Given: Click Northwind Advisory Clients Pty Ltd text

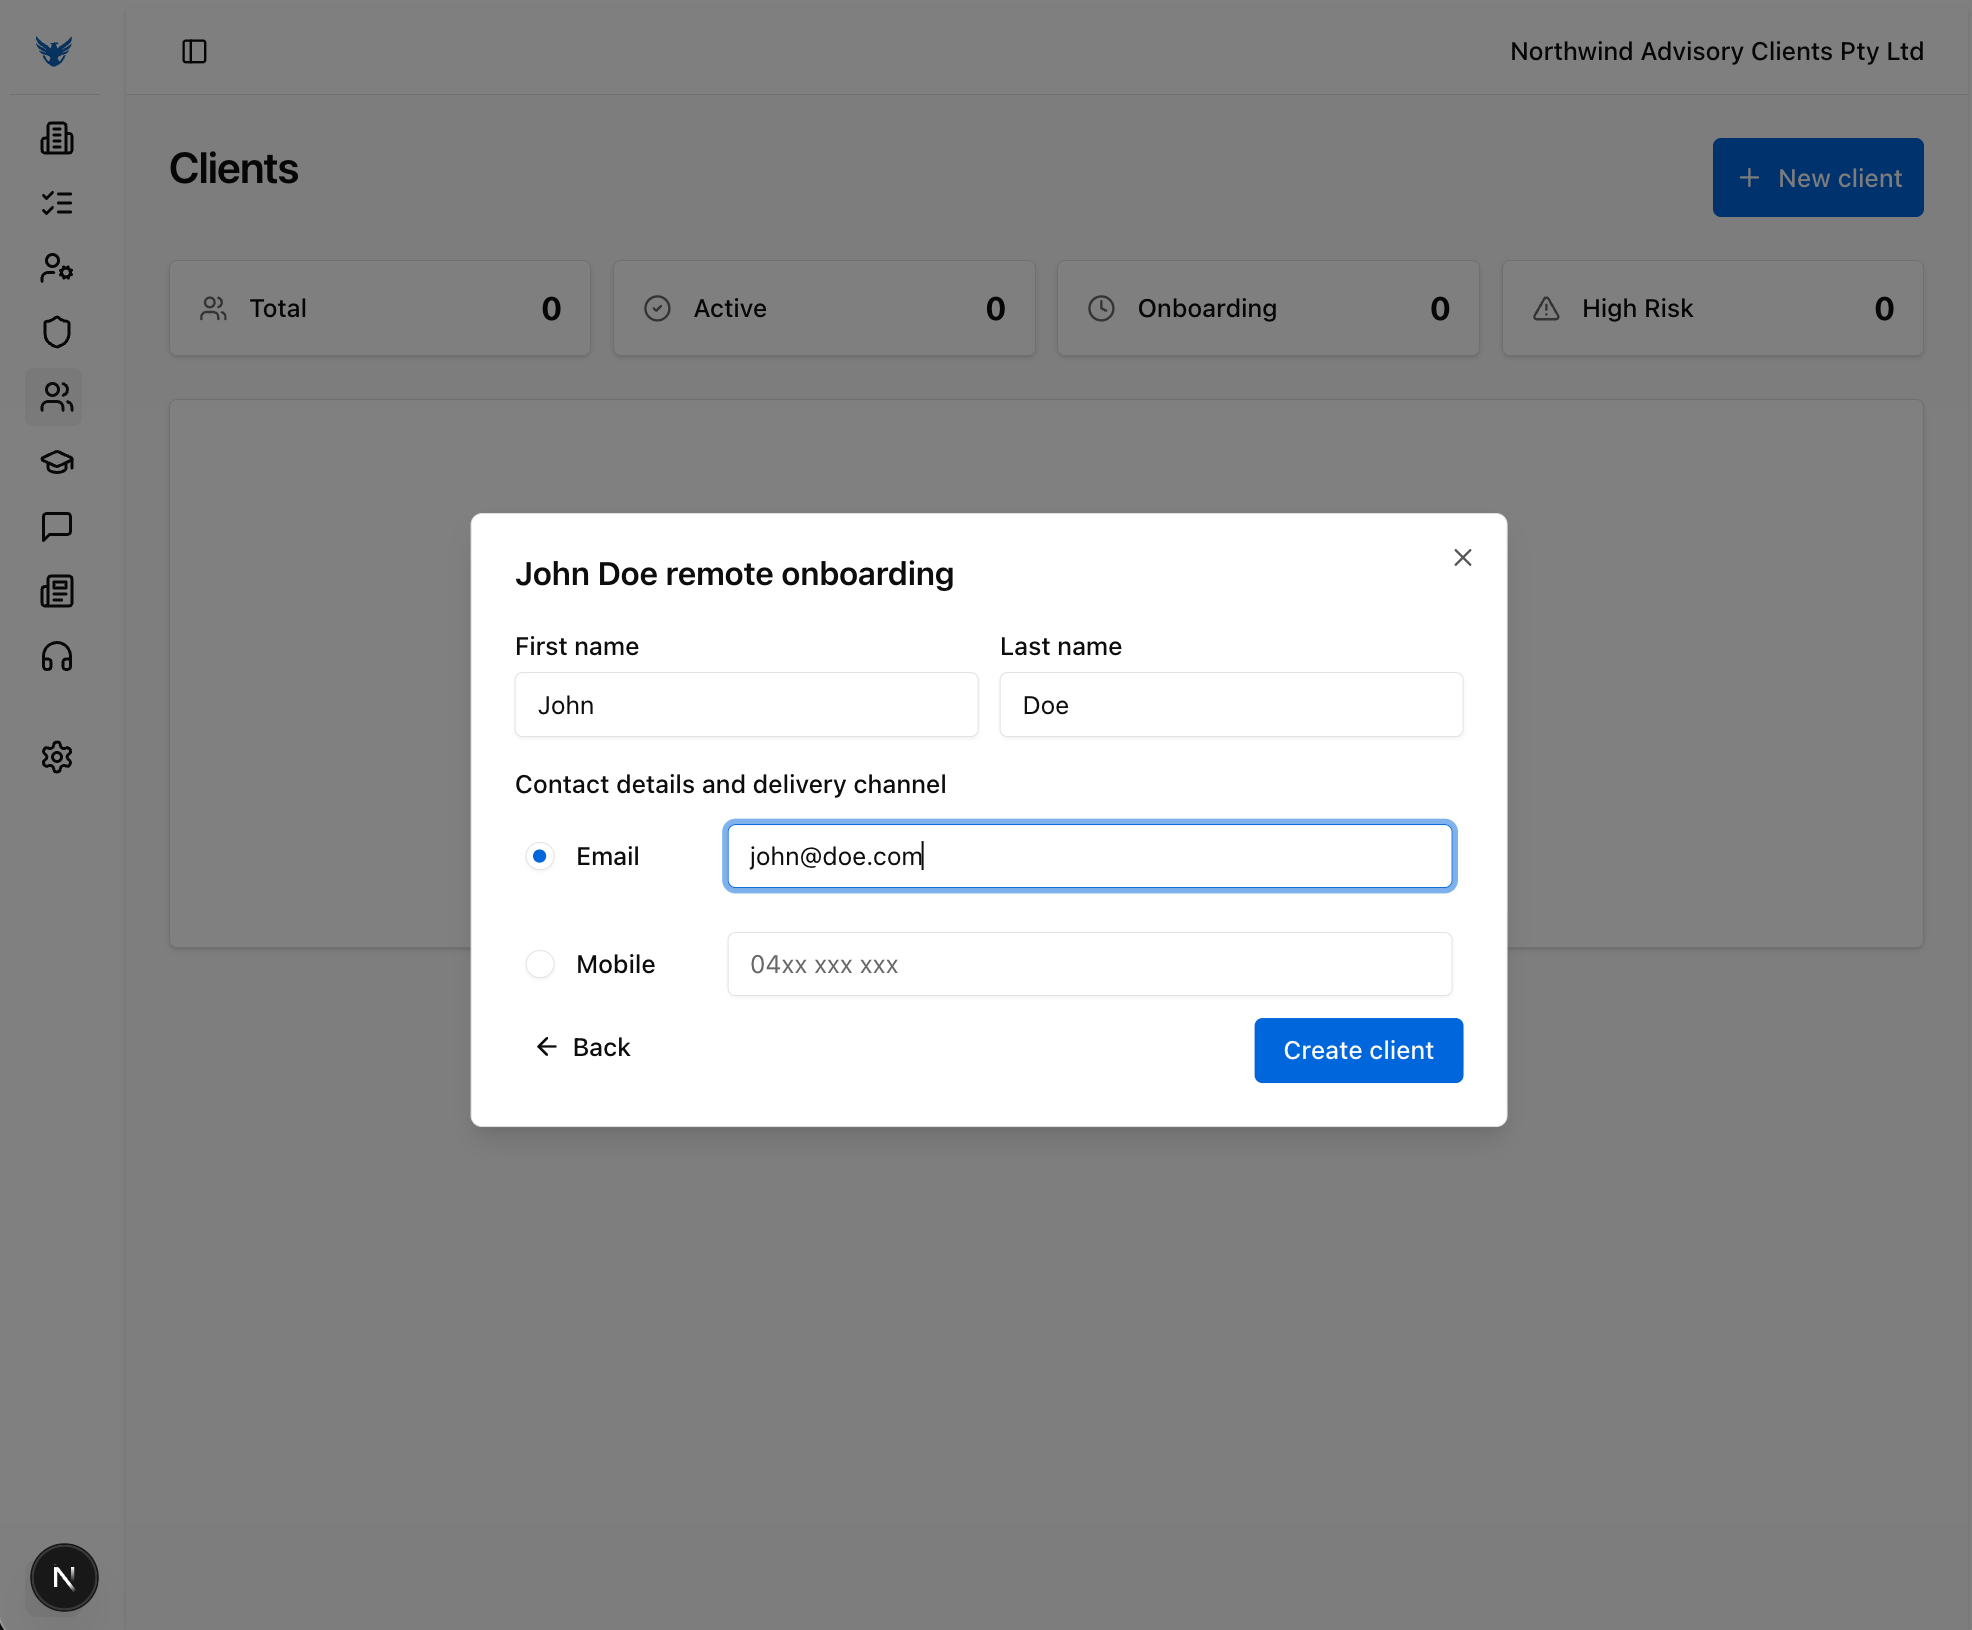Looking at the screenshot, I should 1716,51.
